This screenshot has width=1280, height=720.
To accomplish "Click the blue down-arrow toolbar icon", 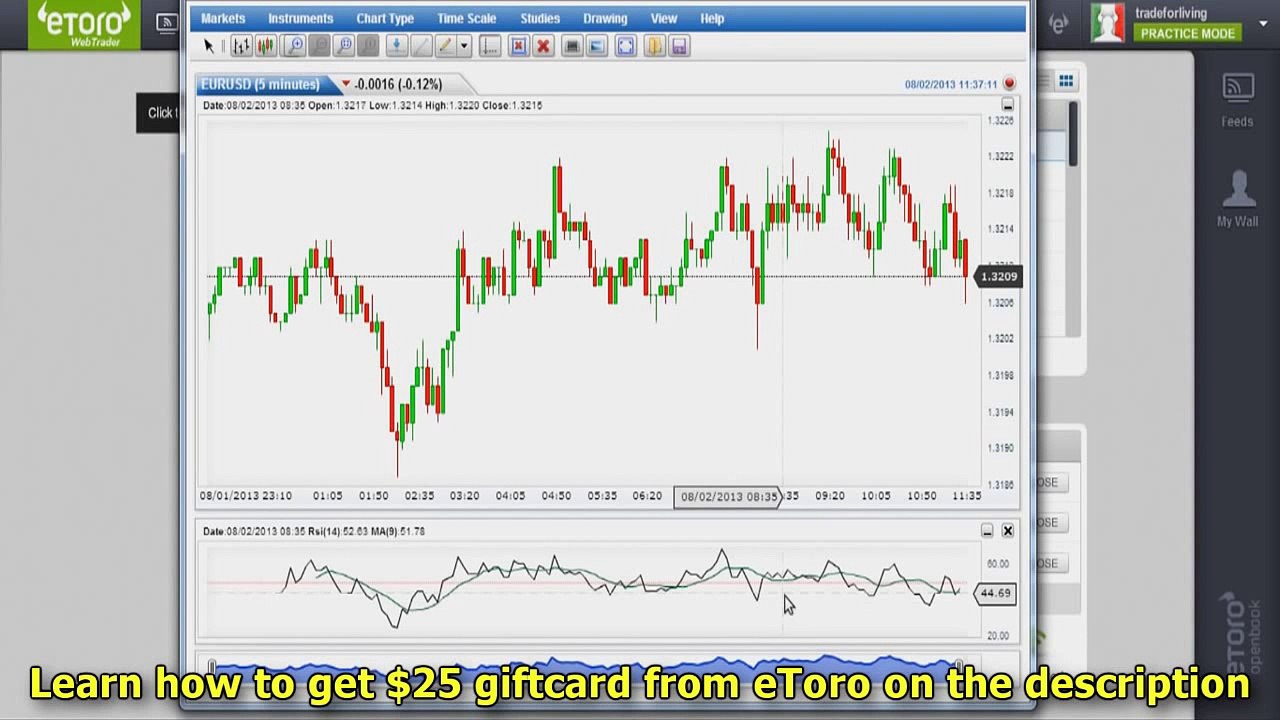I will point(396,46).
